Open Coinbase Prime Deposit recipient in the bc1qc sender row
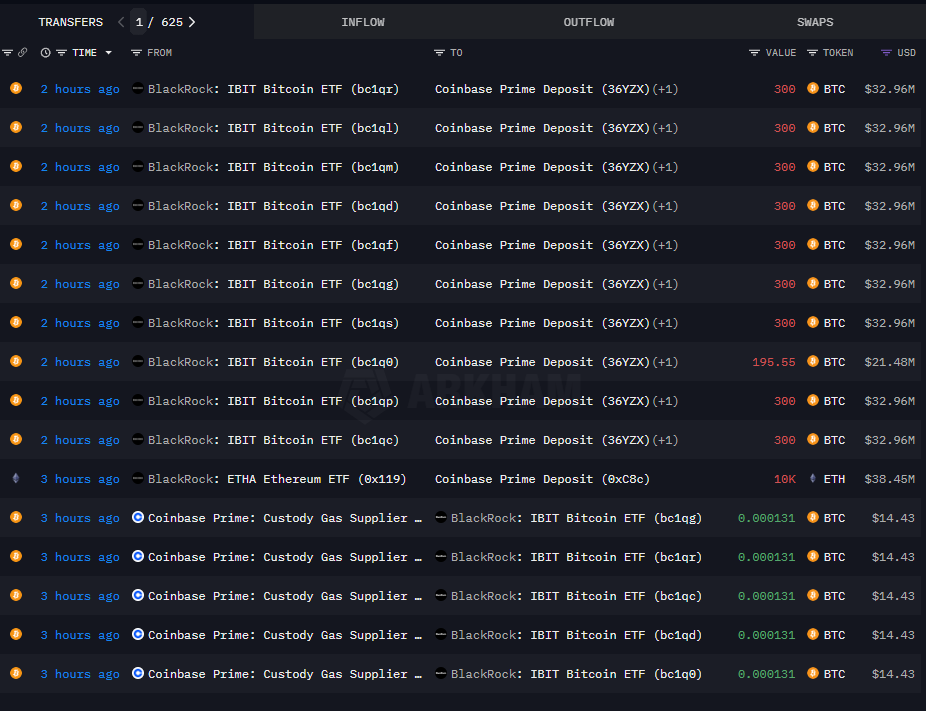This screenshot has height=711, width=926. 542,440
